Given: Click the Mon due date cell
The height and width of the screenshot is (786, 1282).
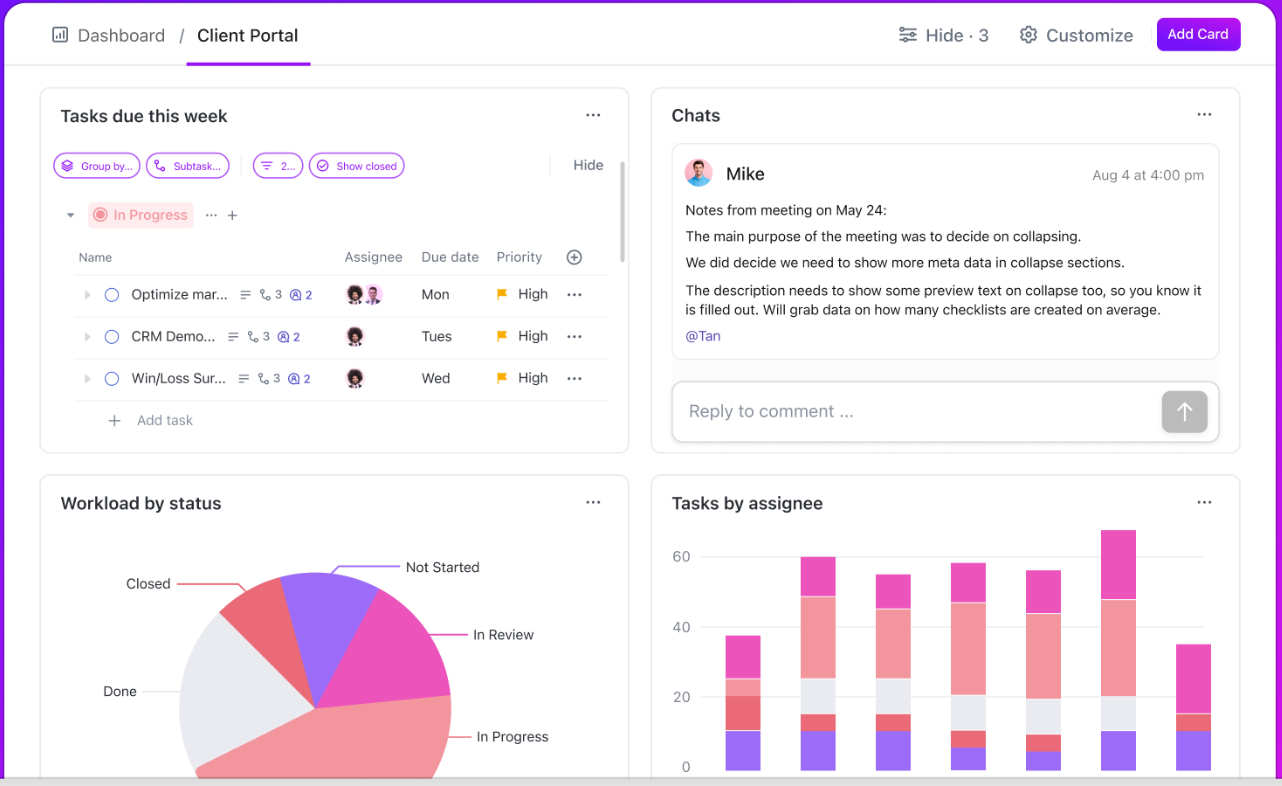Looking at the screenshot, I should coord(435,295).
